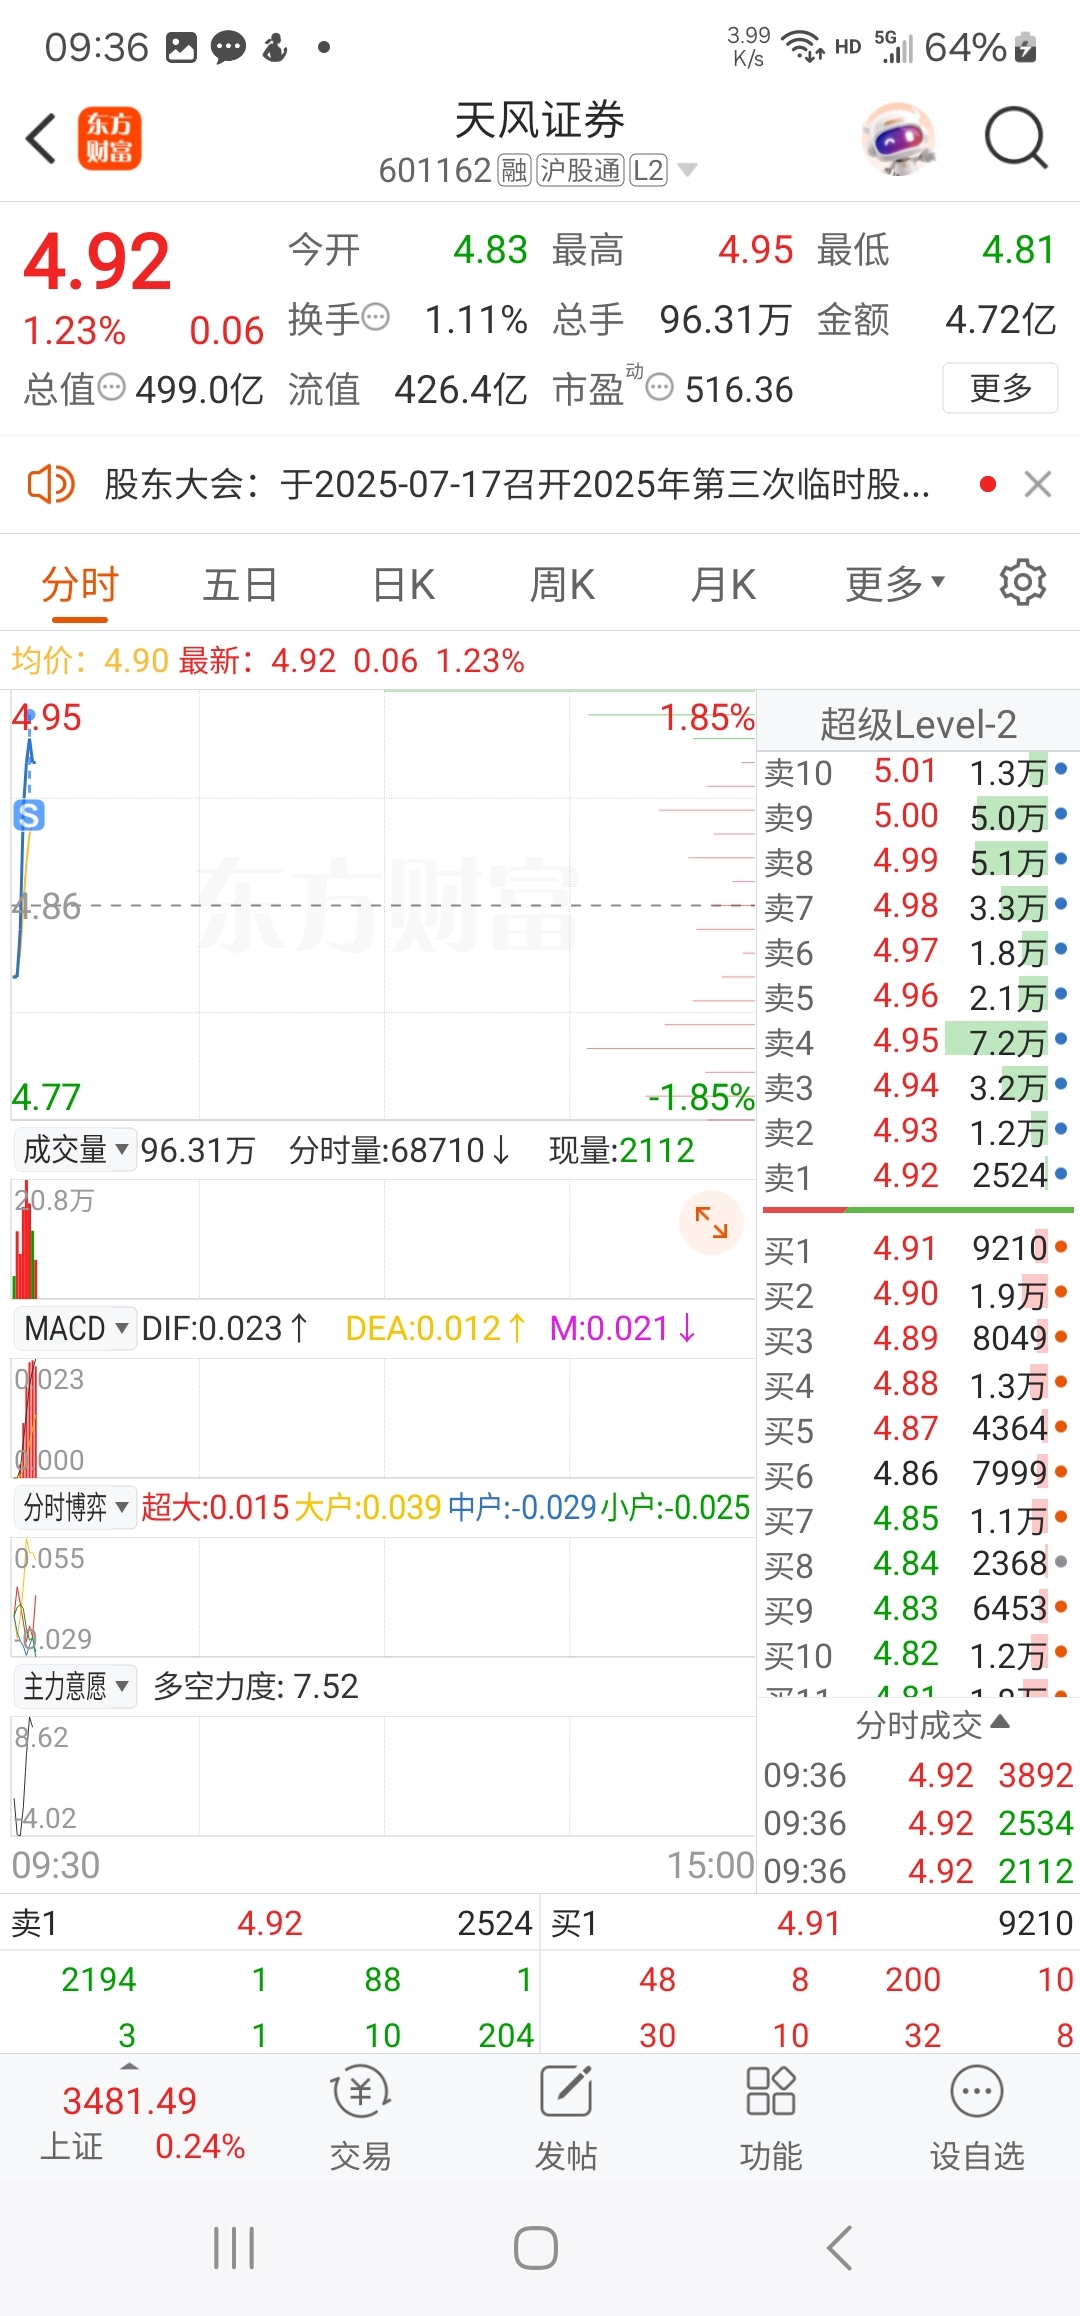
Task: Tap the 沪股通 badge
Action: [x=580, y=171]
